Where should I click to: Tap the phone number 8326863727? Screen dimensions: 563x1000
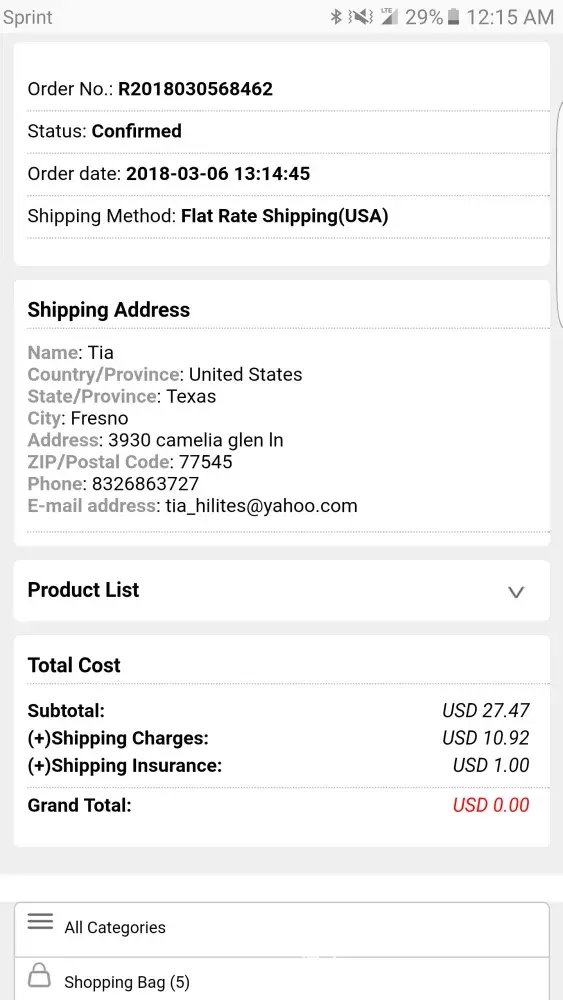click(x=145, y=484)
